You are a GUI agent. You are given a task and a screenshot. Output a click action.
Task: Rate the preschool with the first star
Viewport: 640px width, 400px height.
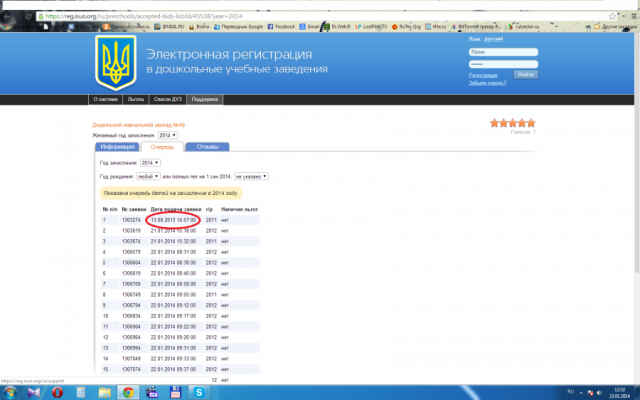point(494,123)
